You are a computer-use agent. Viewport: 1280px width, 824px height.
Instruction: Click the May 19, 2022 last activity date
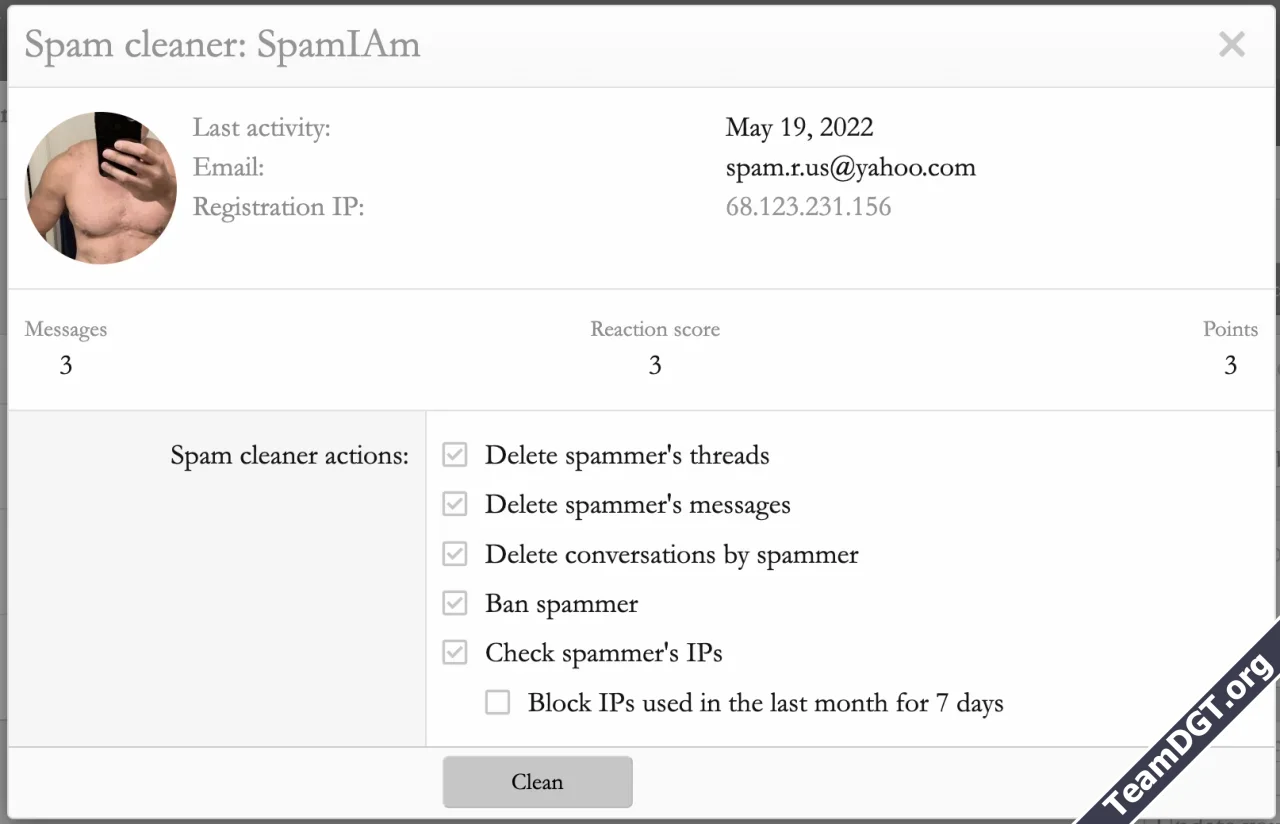click(799, 128)
